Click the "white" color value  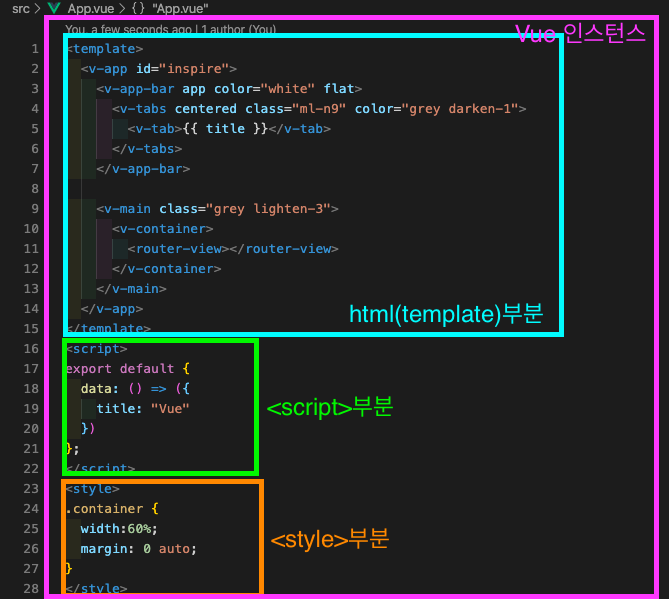[288, 89]
